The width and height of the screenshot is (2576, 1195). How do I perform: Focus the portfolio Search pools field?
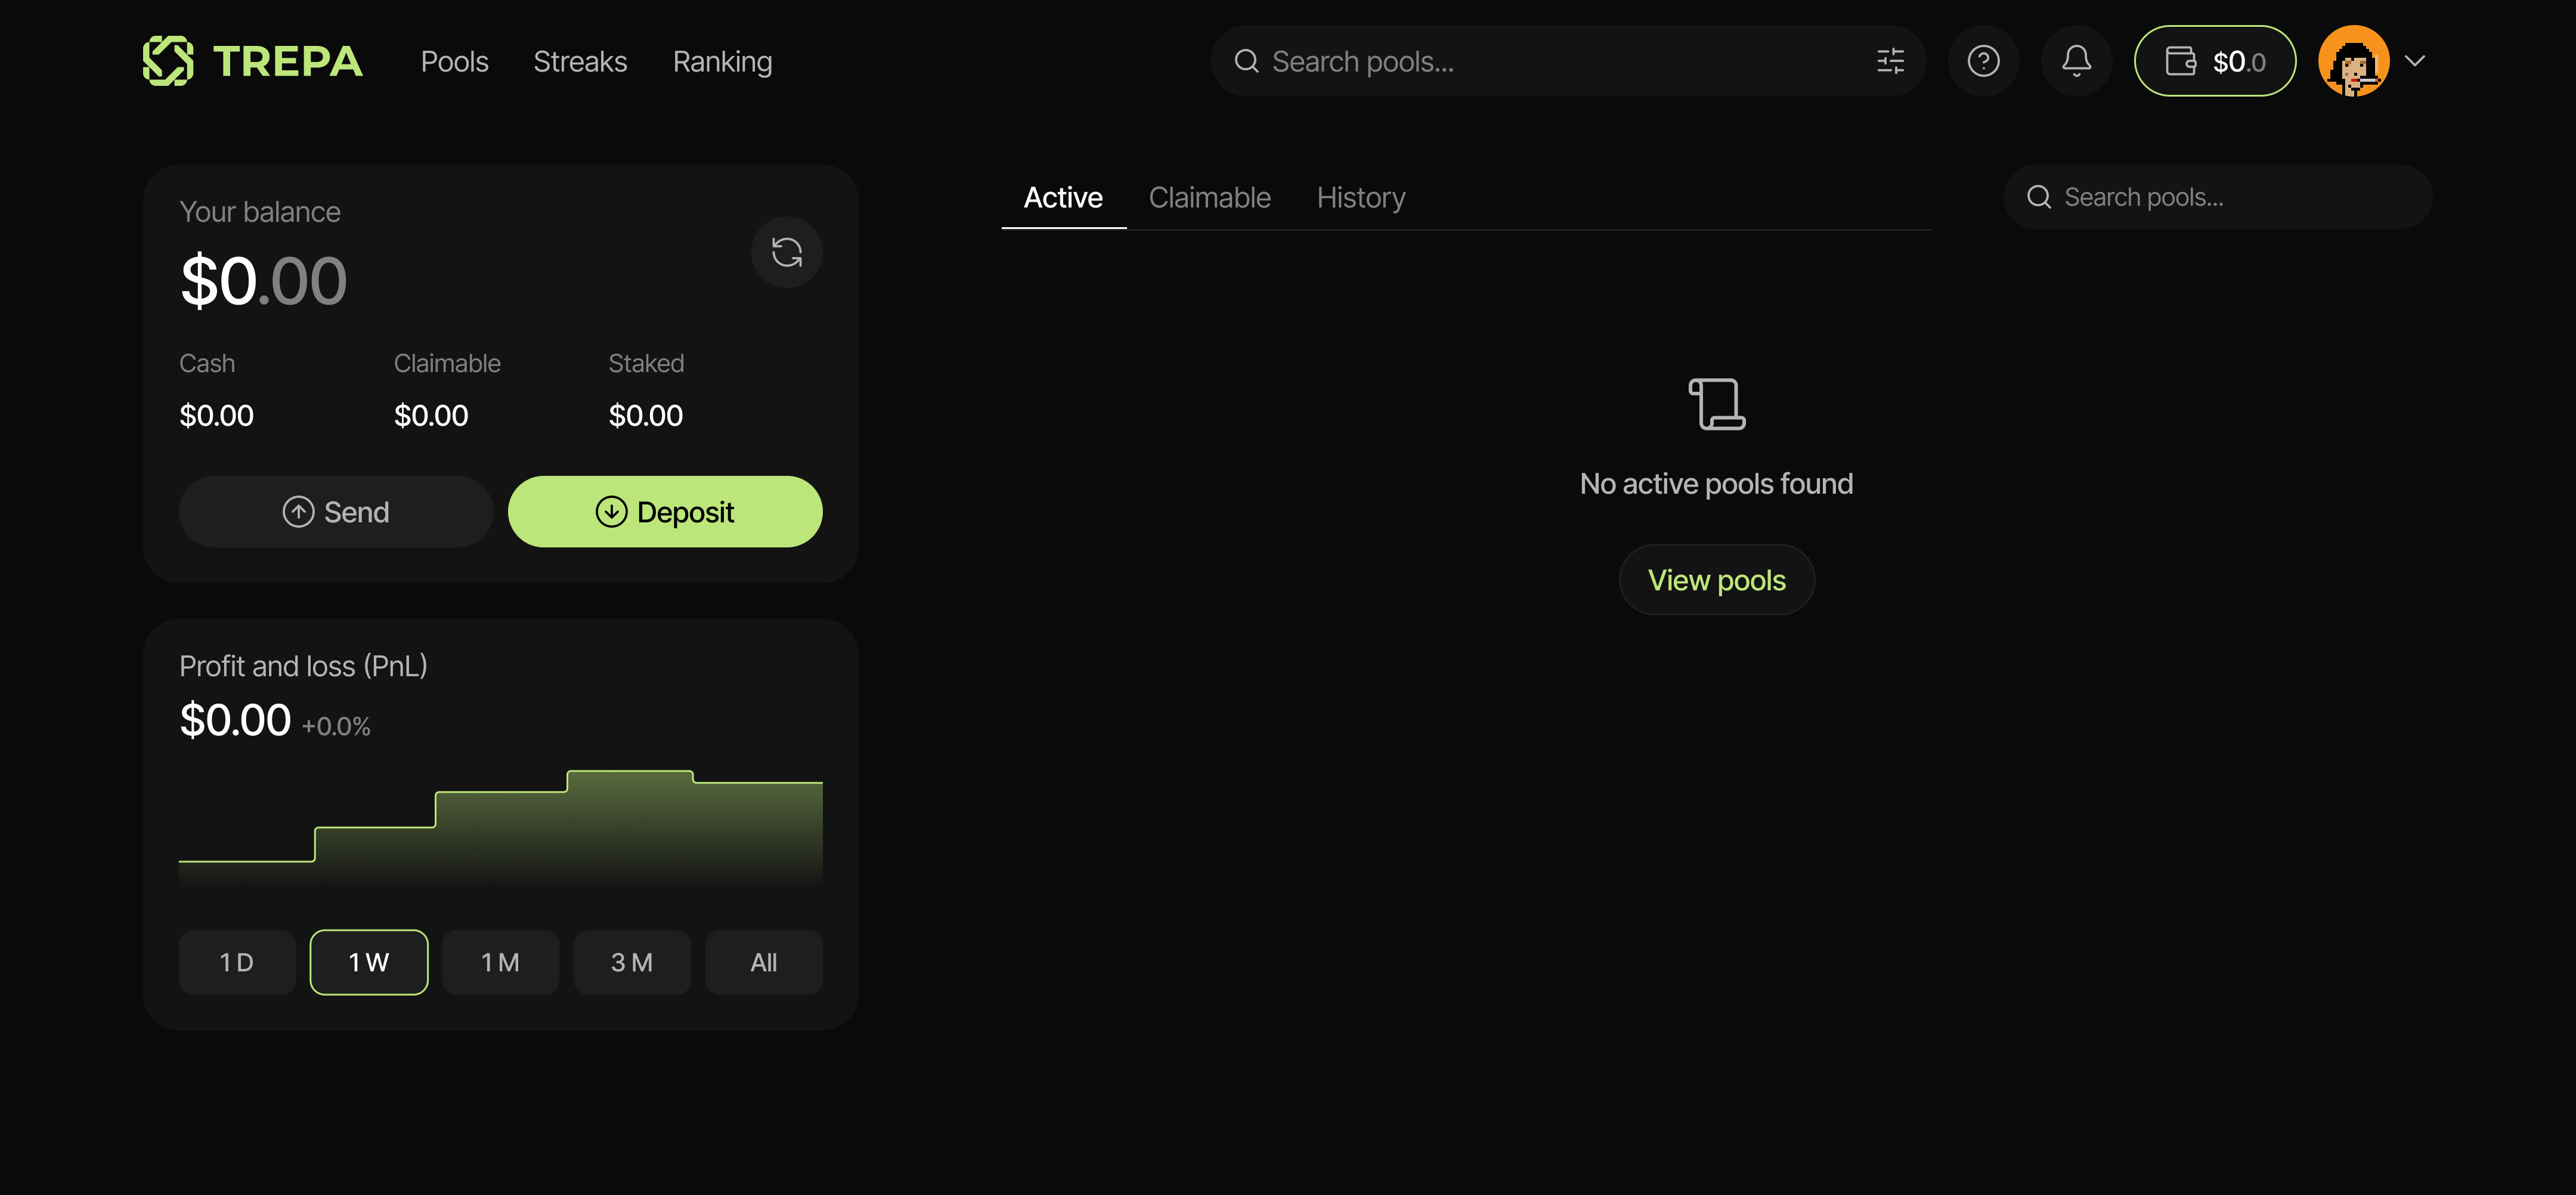2230,198
